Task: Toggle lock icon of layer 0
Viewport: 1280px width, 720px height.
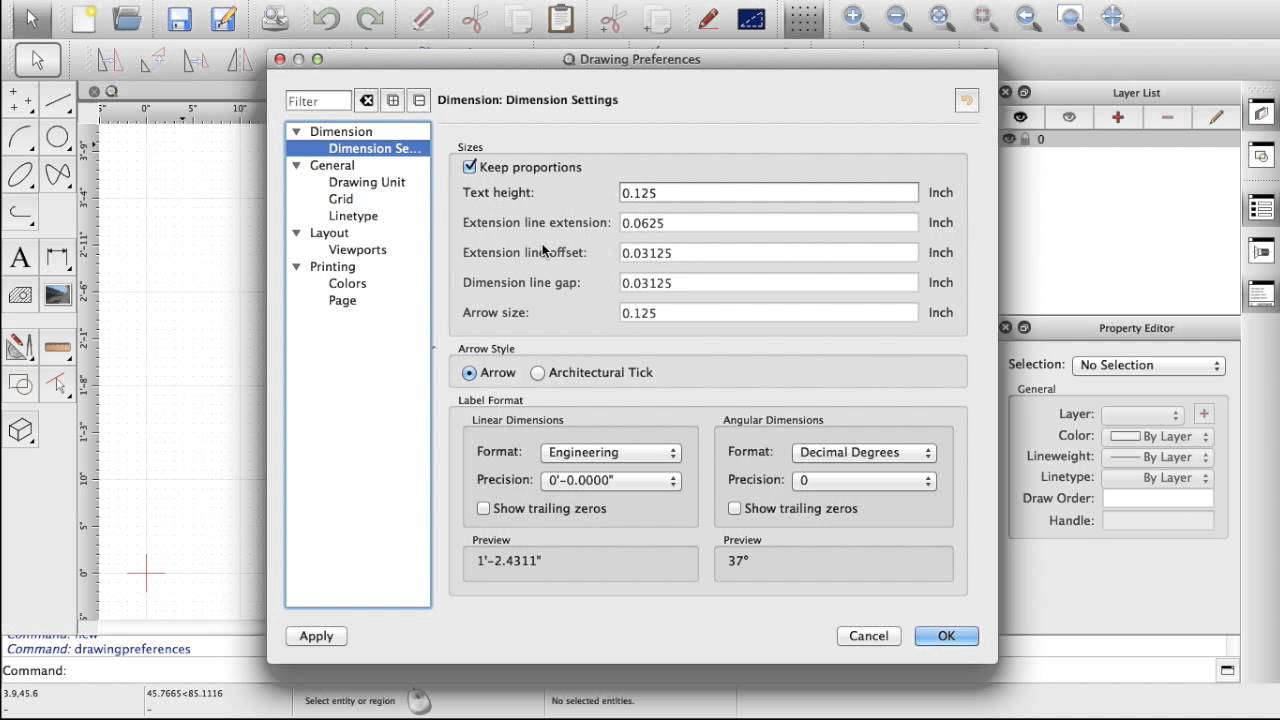Action: [x=1025, y=139]
